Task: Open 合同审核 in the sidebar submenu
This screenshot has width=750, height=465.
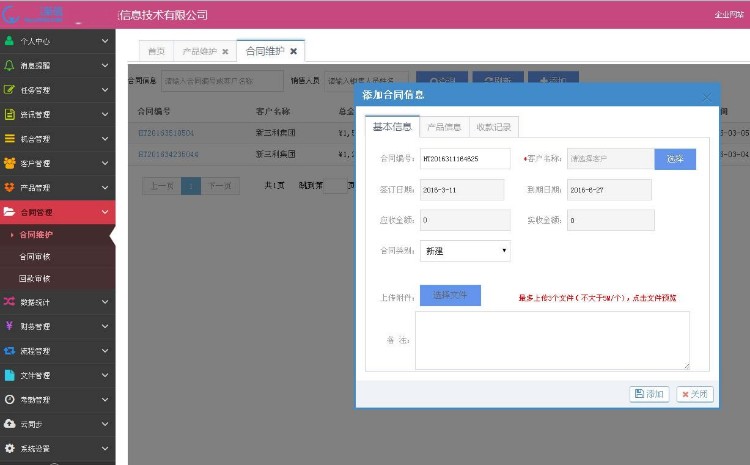Action: (x=34, y=256)
